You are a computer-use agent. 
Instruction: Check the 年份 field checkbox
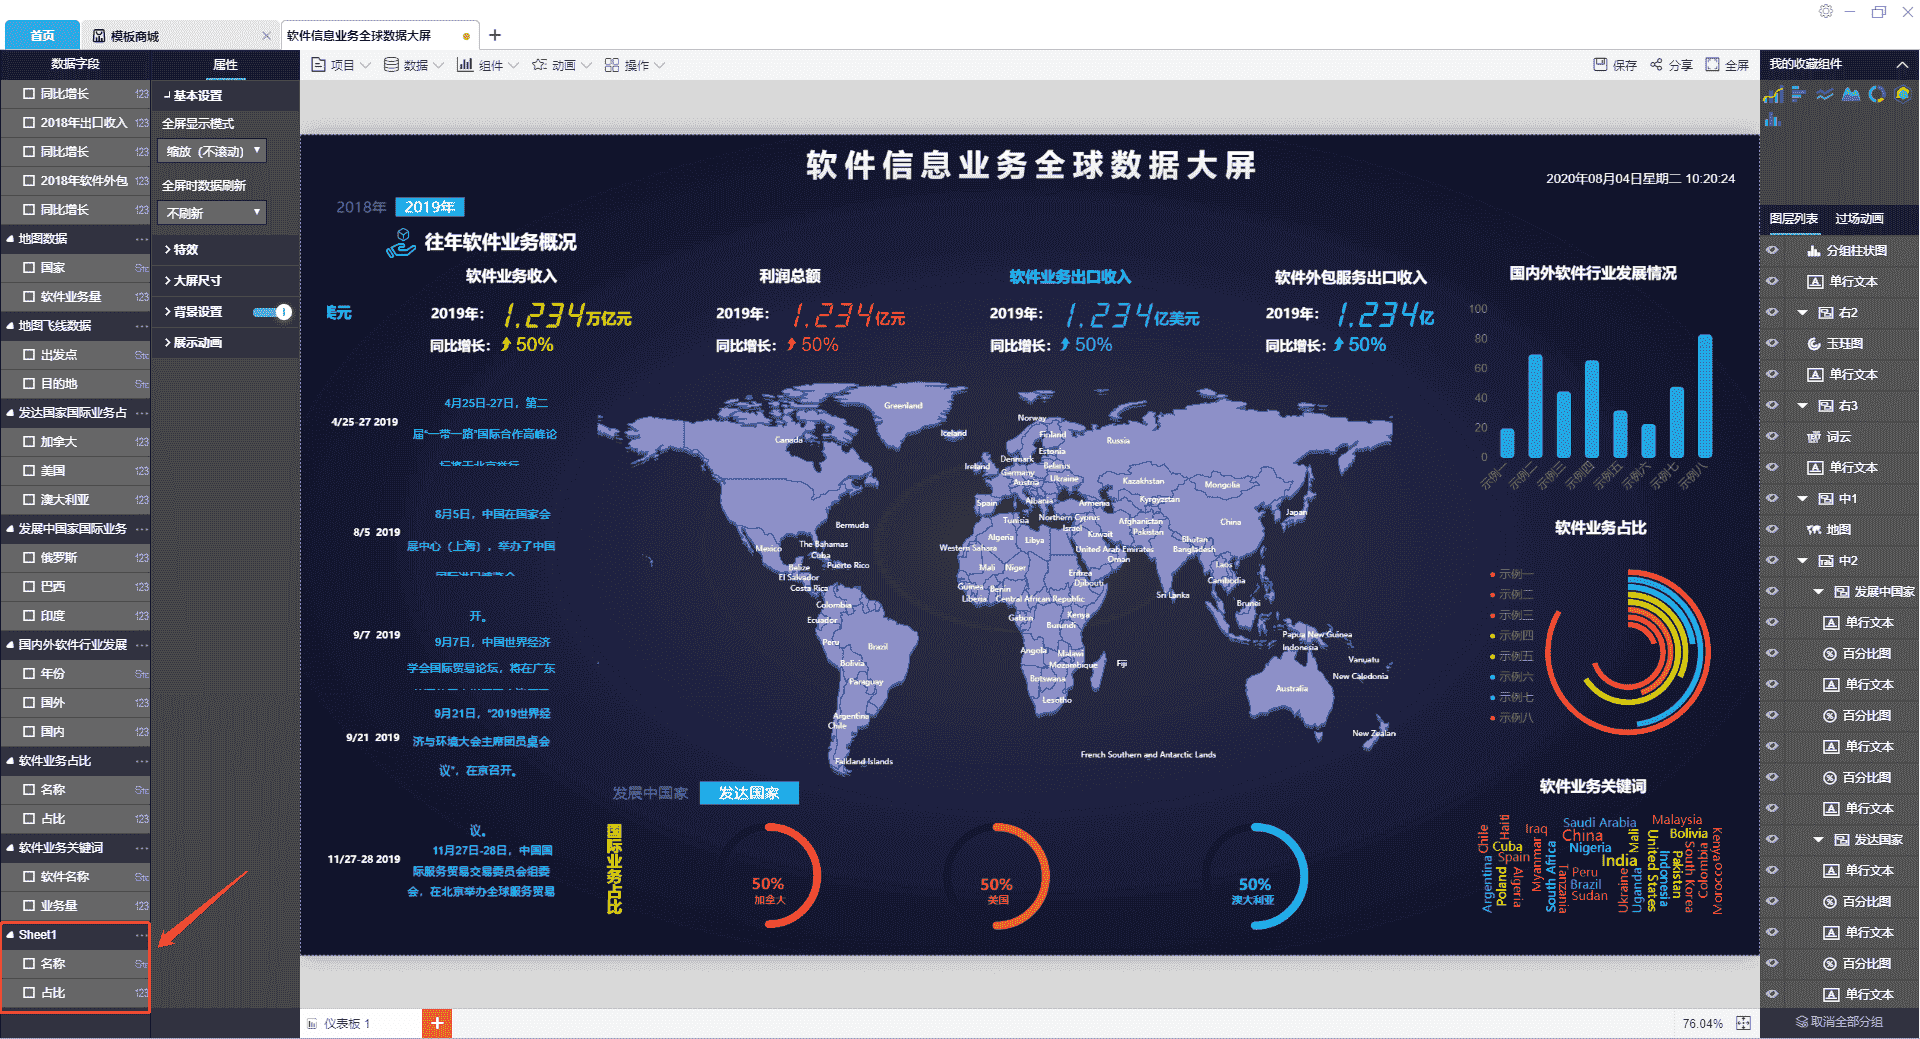29,674
